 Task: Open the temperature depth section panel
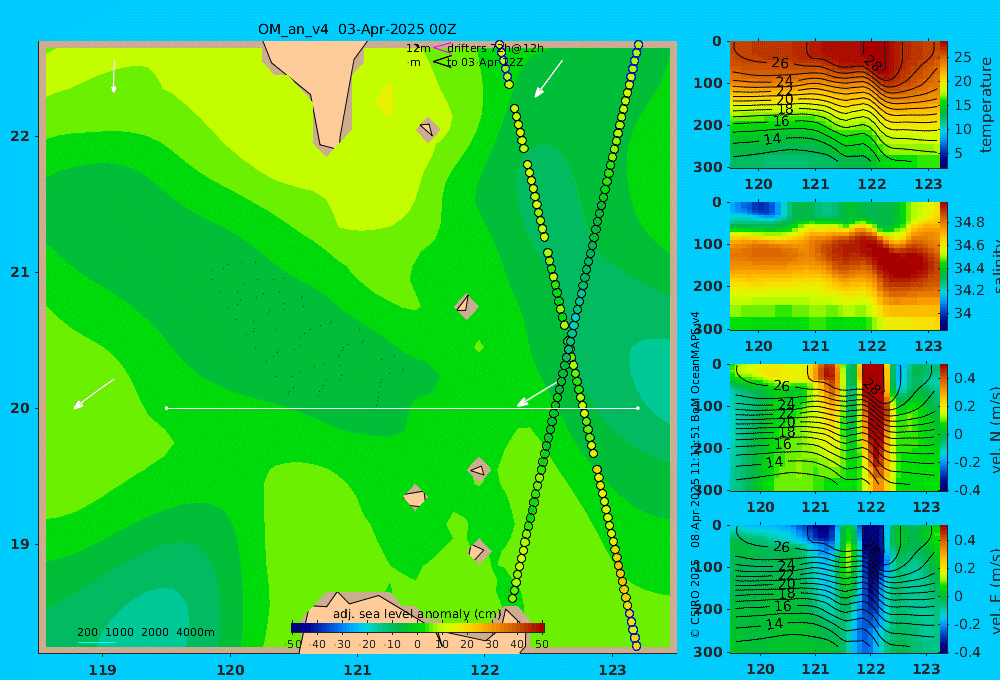coord(835,105)
